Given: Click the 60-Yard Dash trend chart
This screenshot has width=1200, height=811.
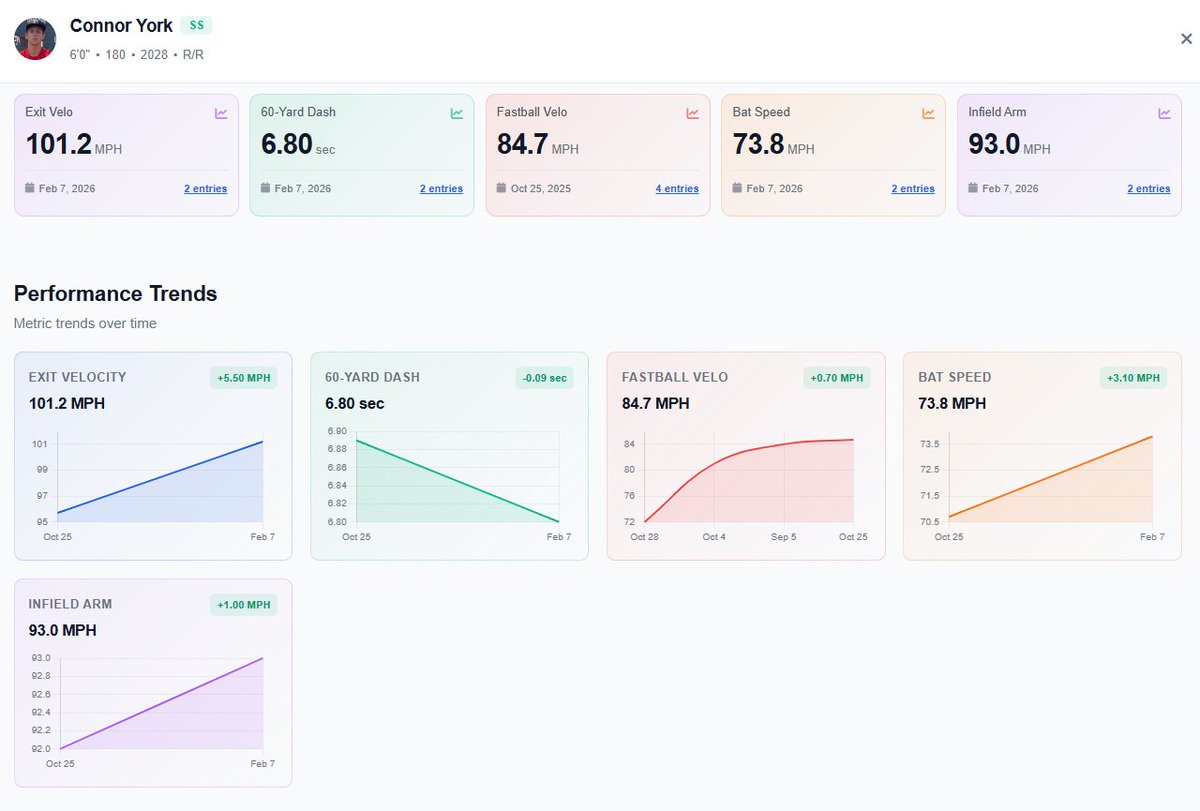Looking at the screenshot, I should [x=449, y=485].
